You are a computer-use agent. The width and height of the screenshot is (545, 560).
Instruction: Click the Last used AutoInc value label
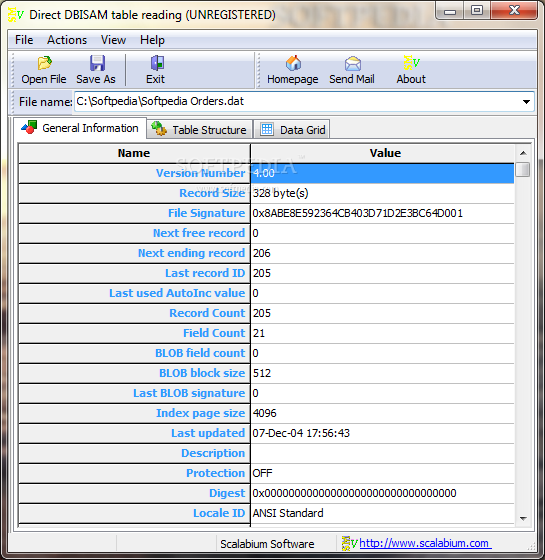(x=134, y=294)
